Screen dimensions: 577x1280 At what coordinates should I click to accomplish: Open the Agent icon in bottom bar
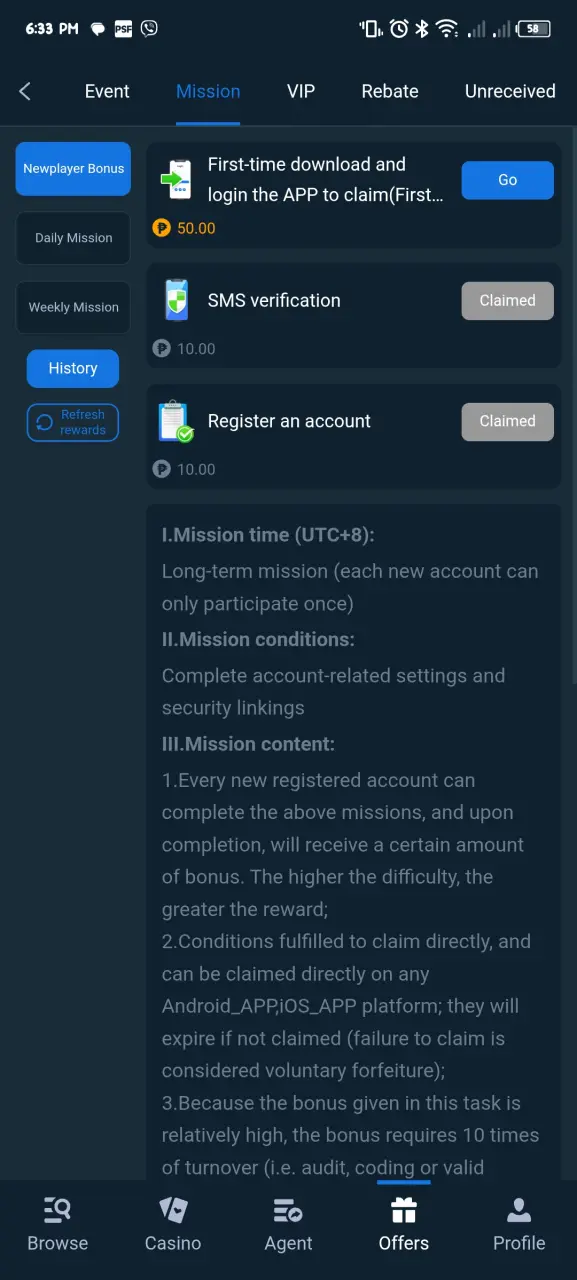(x=288, y=1211)
